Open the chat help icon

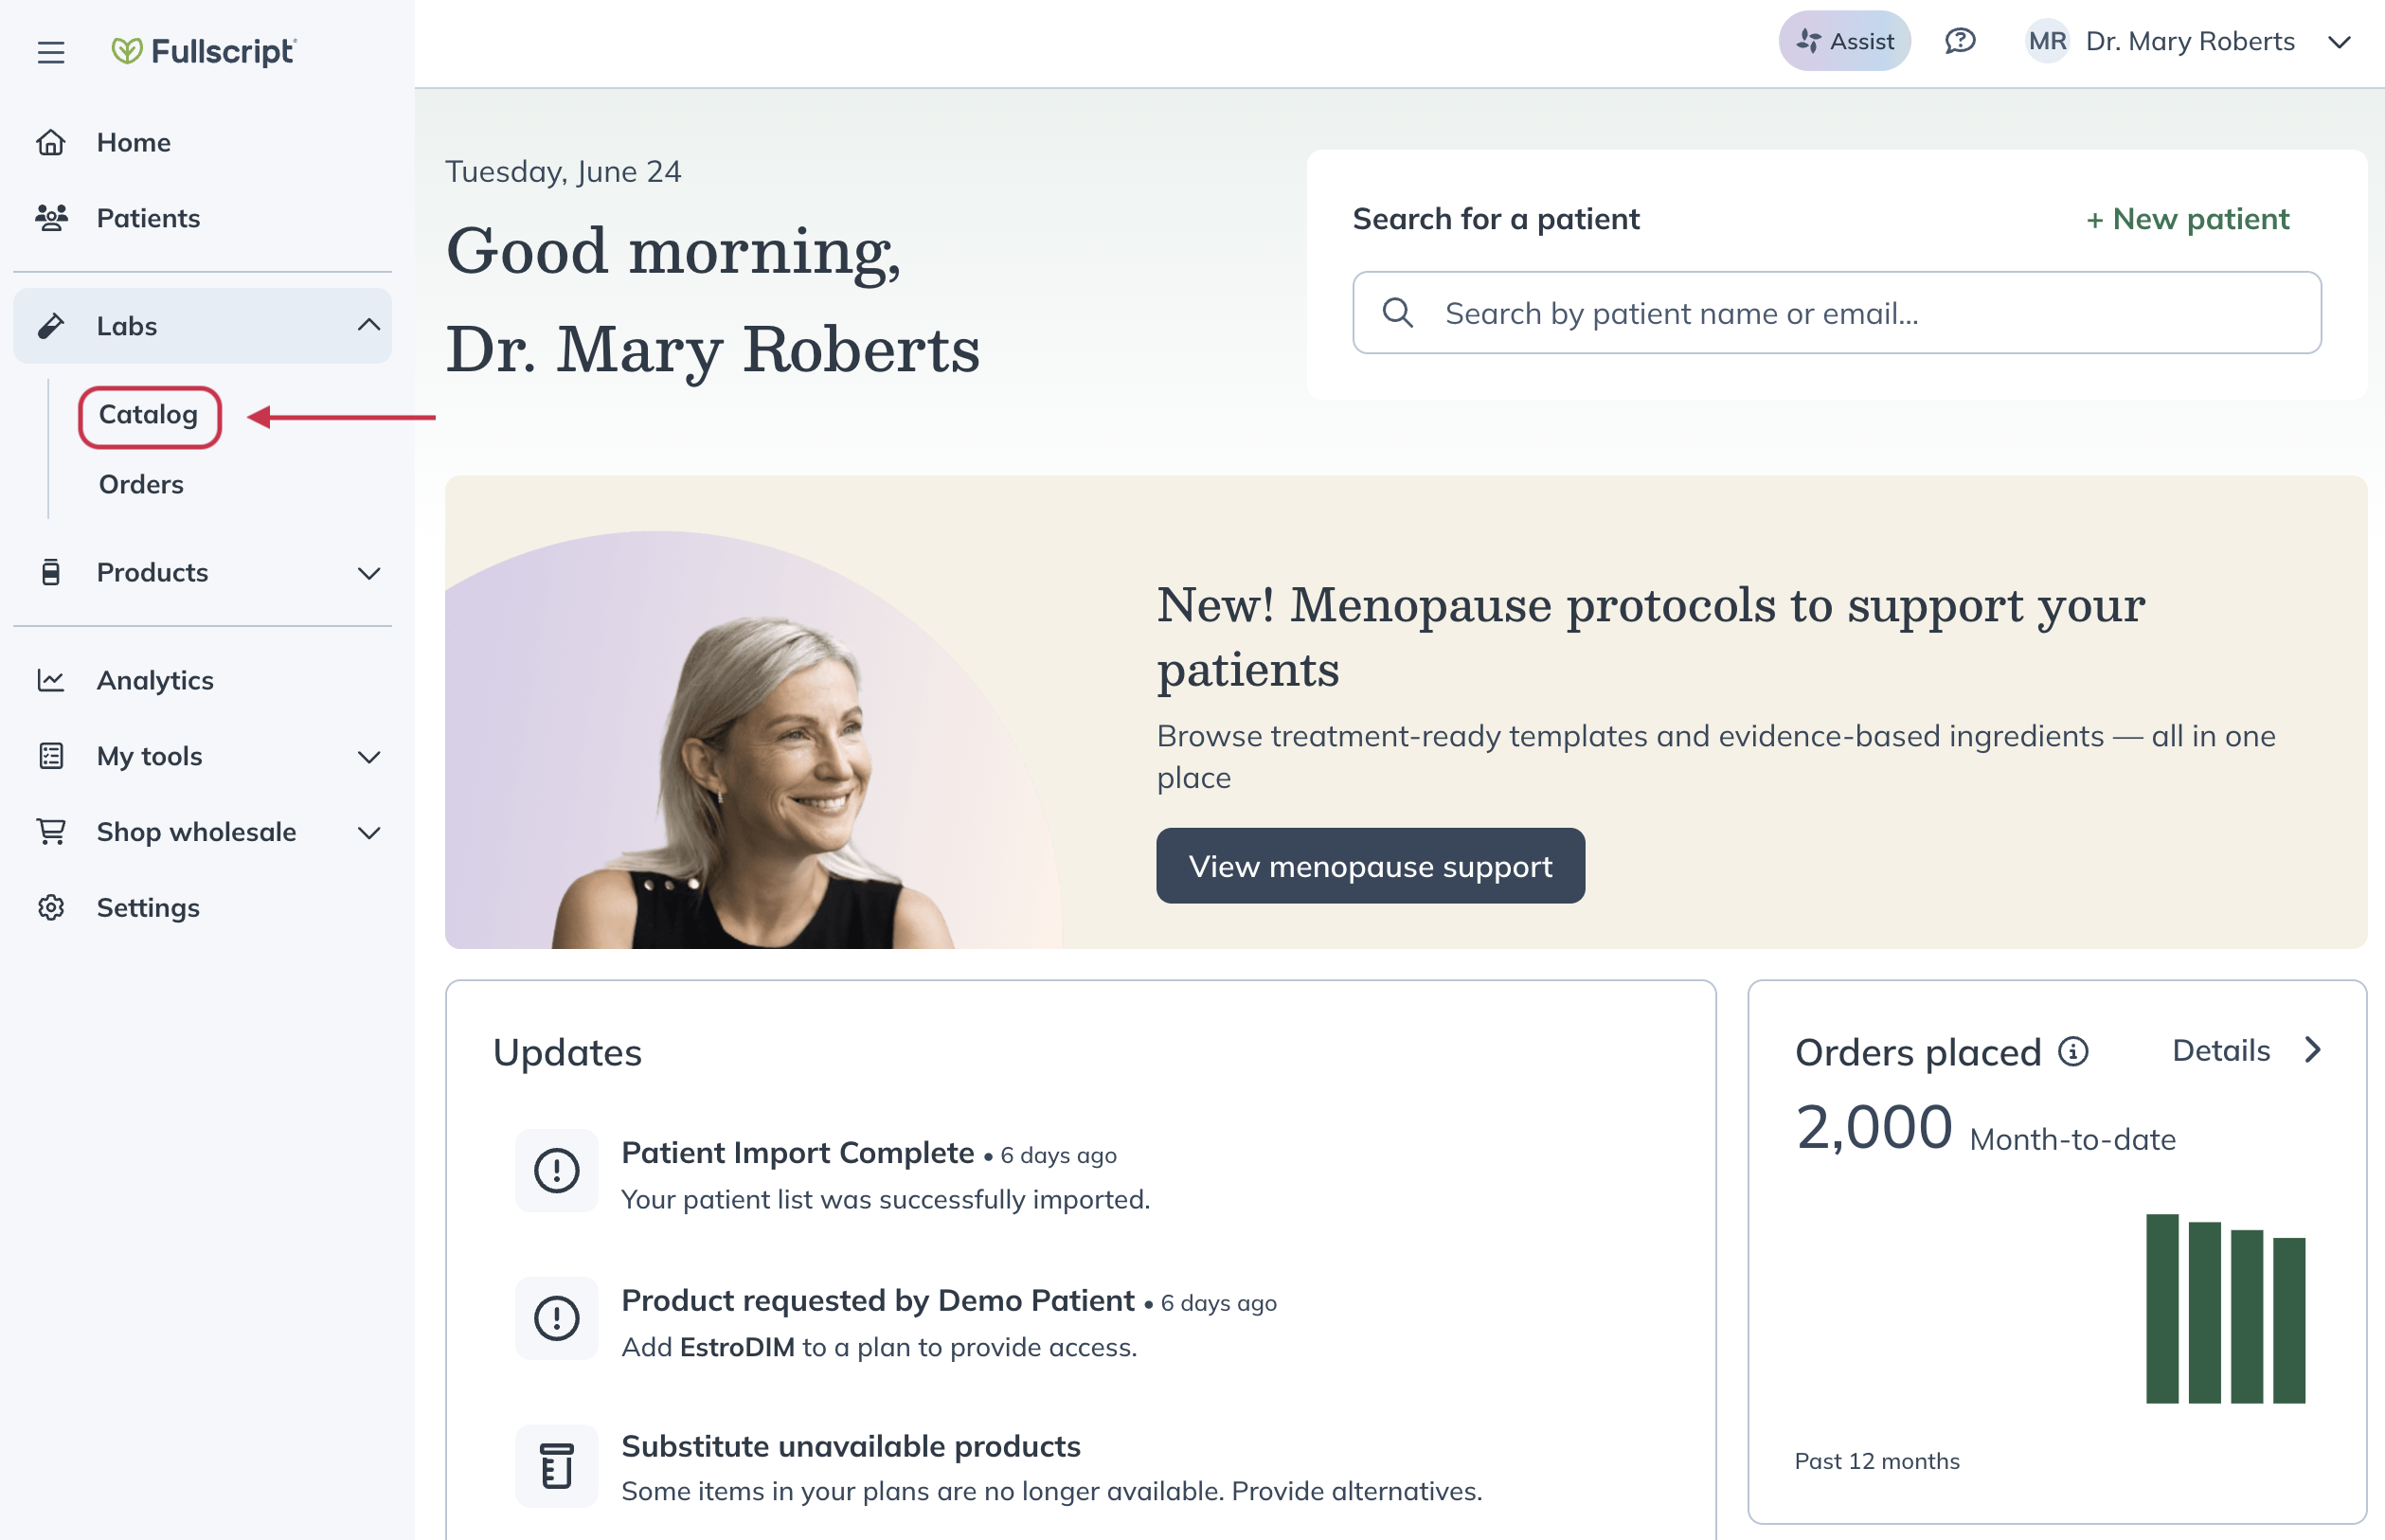[x=1960, y=41]
